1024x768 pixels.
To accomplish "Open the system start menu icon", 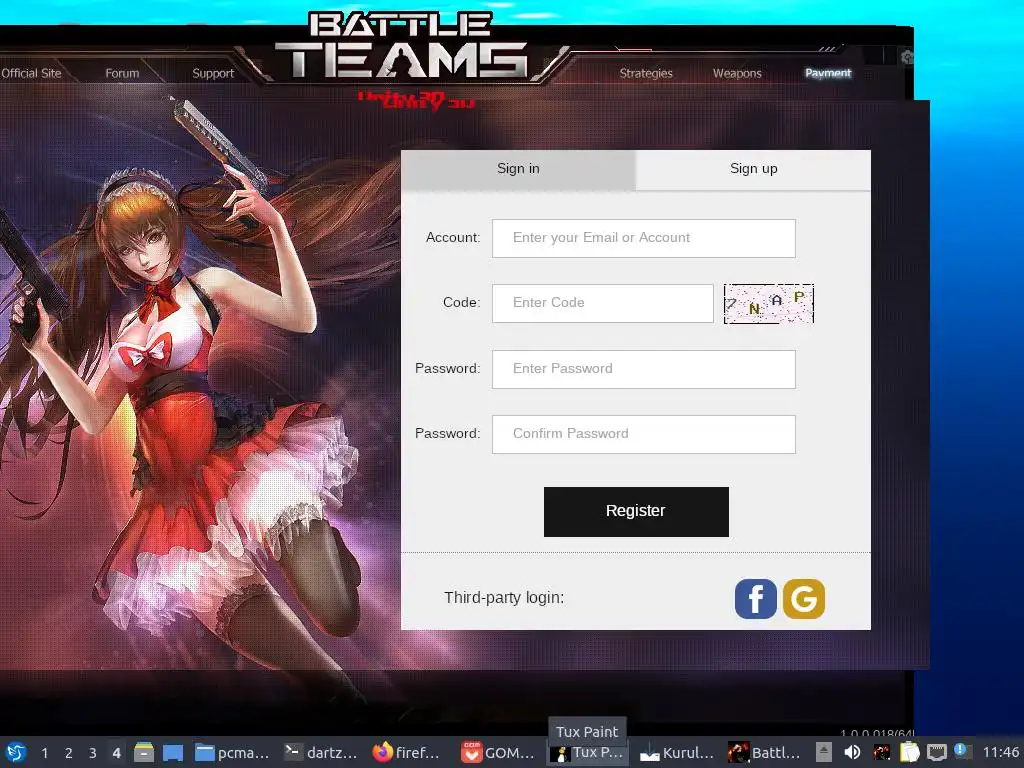I will (x=16, y=753).
